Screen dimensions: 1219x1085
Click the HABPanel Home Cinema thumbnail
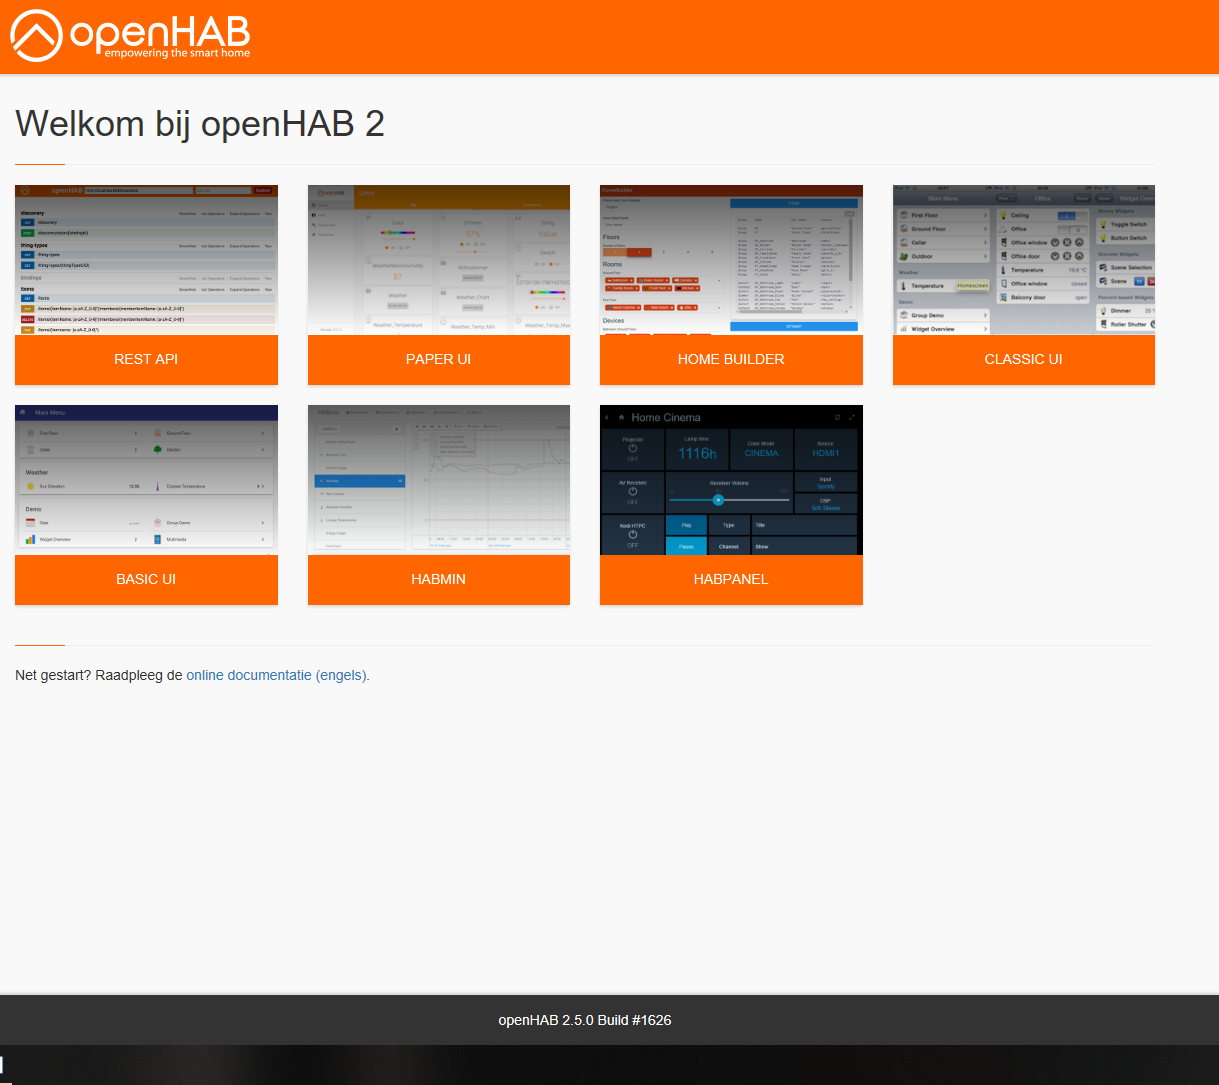731,480
